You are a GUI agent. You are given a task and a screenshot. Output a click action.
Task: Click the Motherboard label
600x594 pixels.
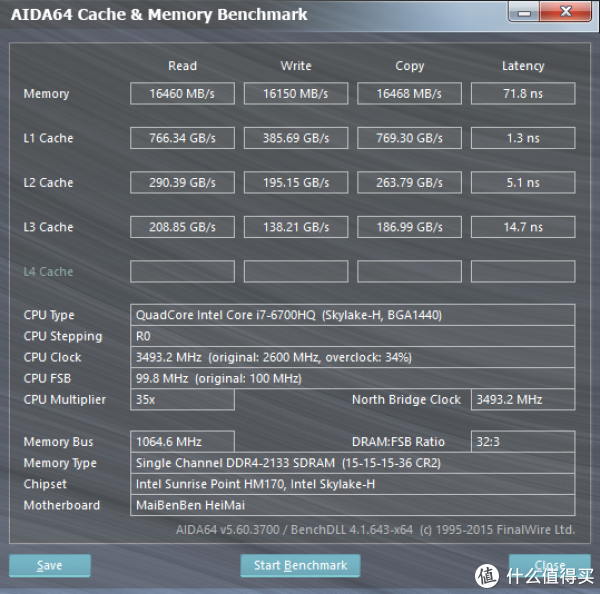click(62, 505)
